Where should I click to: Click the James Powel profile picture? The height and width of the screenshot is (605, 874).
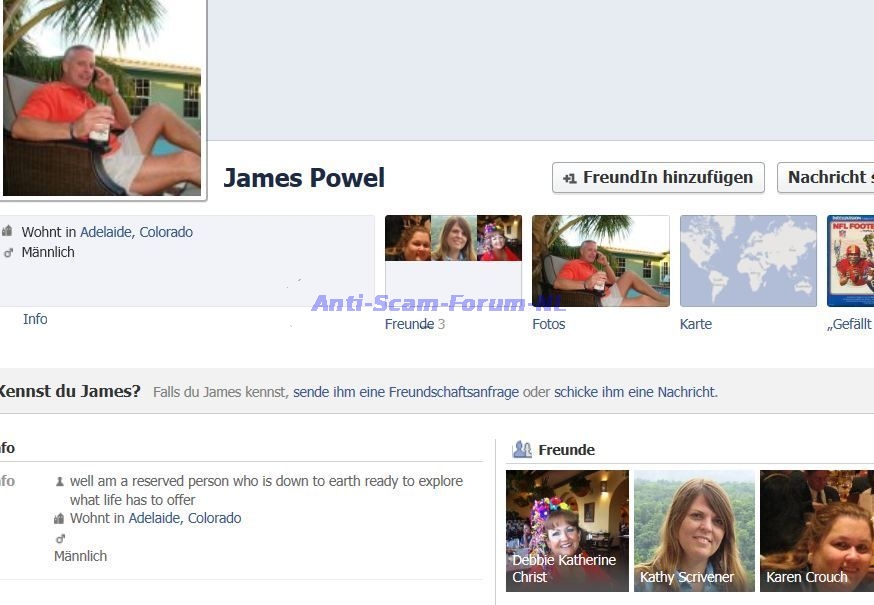pos(102,98)
